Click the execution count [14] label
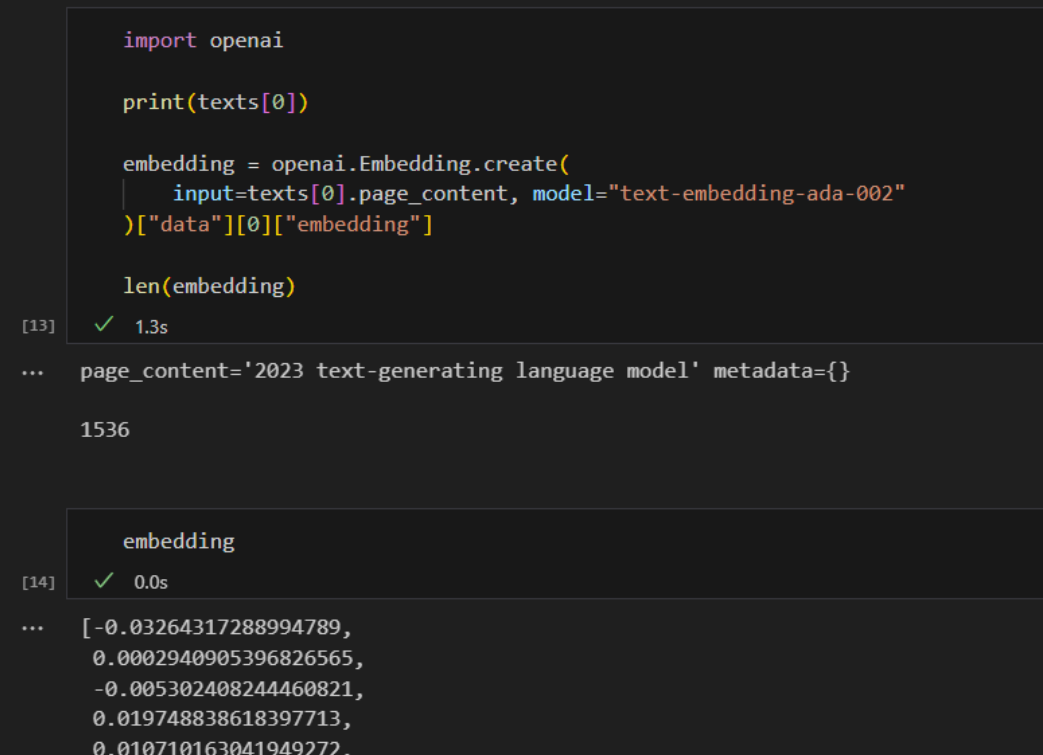 pos(38,582)
